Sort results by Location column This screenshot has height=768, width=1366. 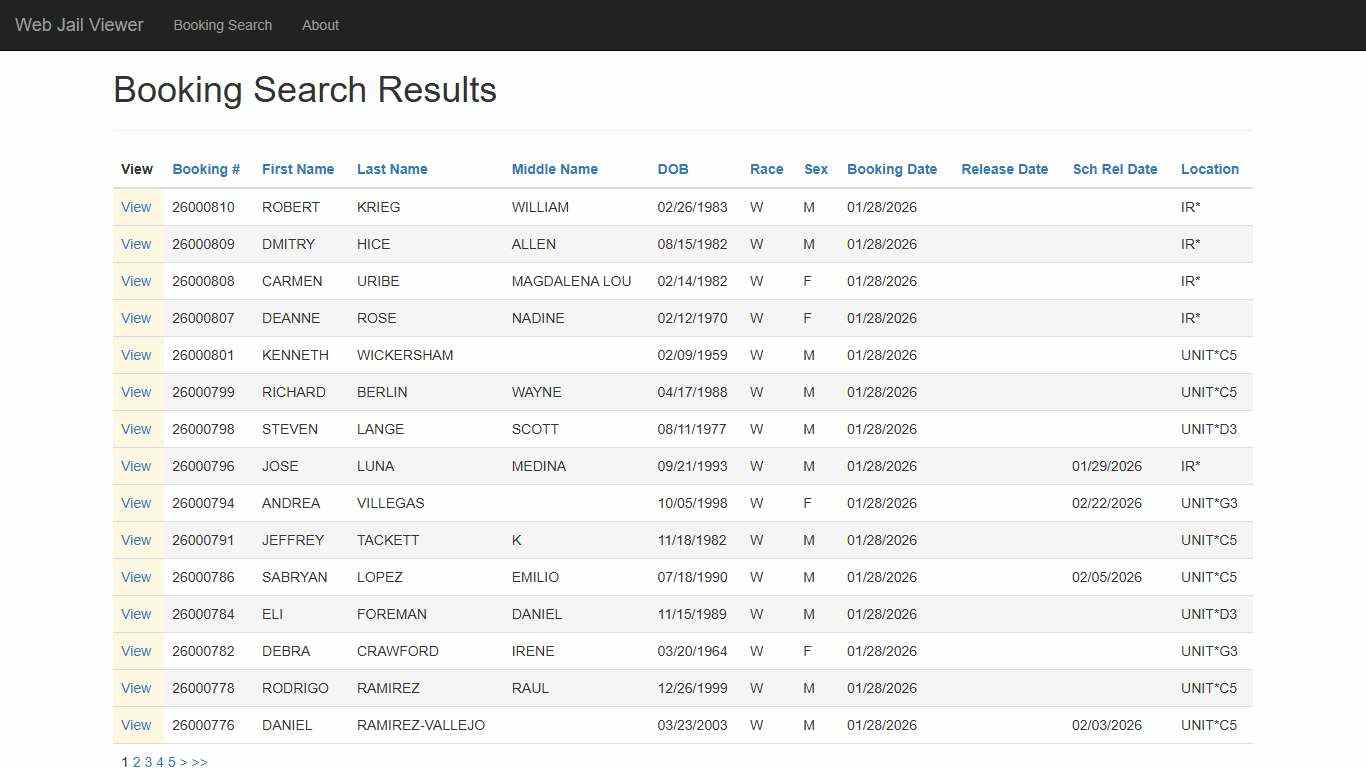(x=1209, y=169)
